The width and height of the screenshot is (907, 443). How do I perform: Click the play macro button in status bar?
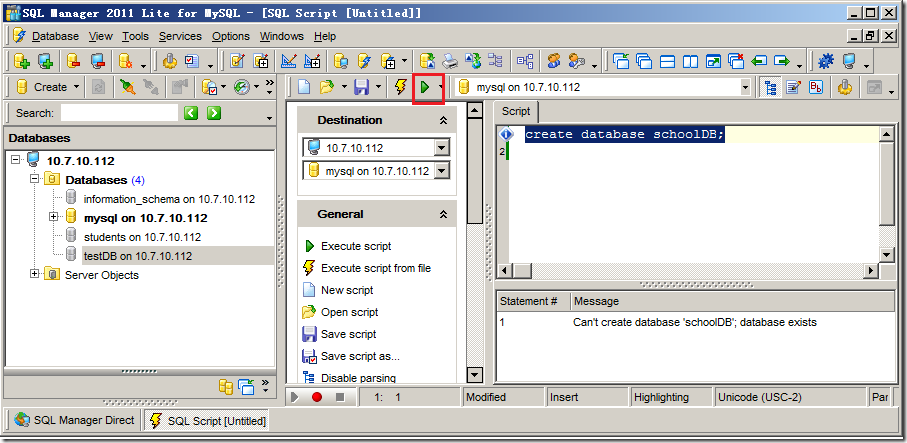click(x=295, y=397)
